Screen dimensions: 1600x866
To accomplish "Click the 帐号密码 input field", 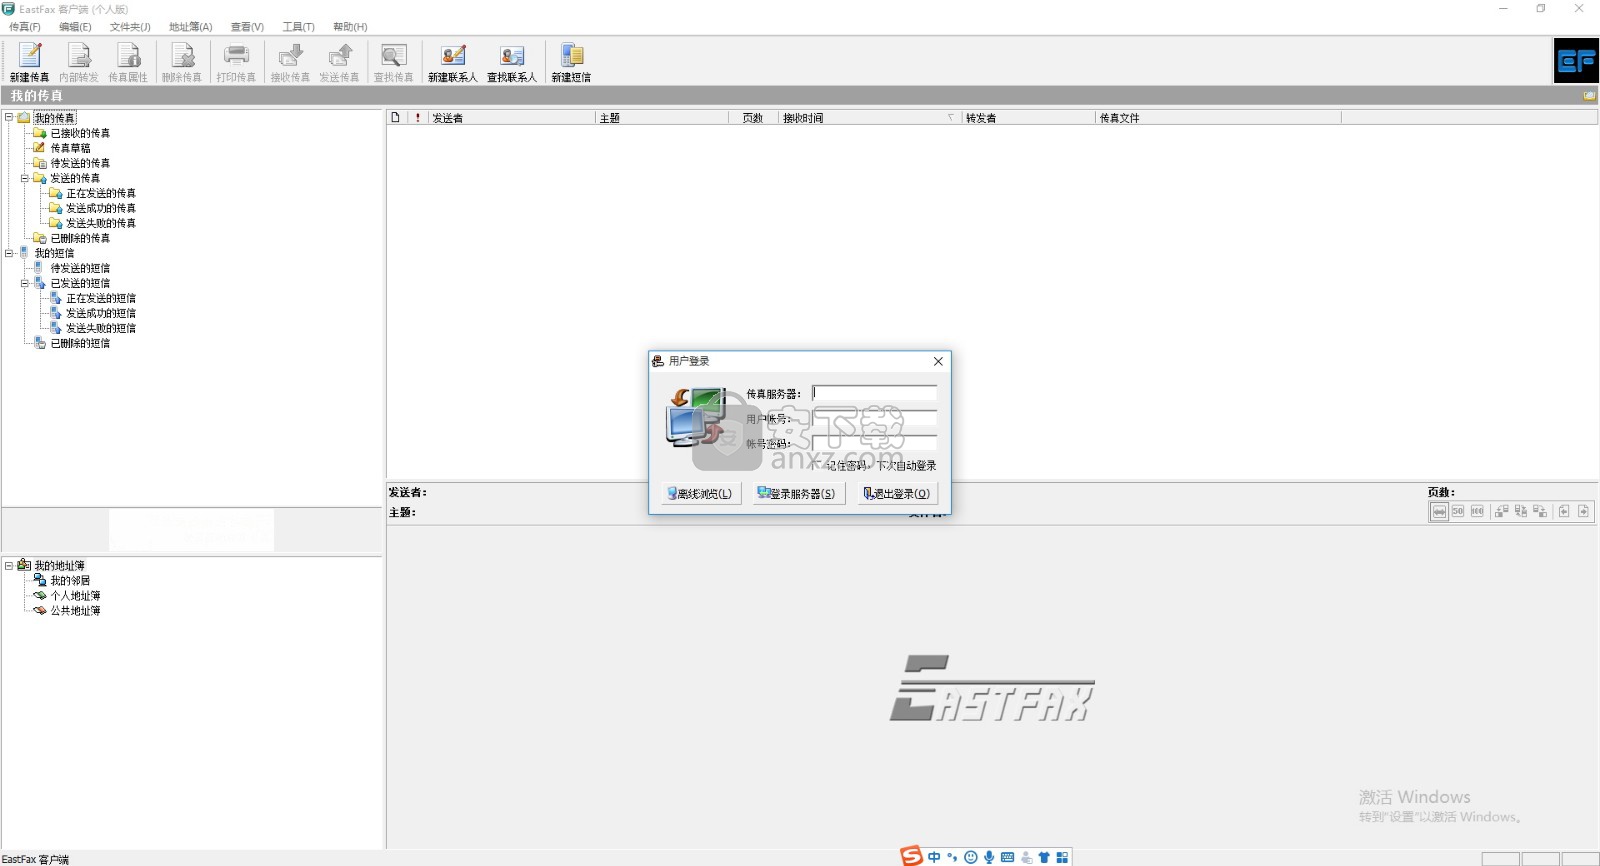I will click(x=874, y=443).
